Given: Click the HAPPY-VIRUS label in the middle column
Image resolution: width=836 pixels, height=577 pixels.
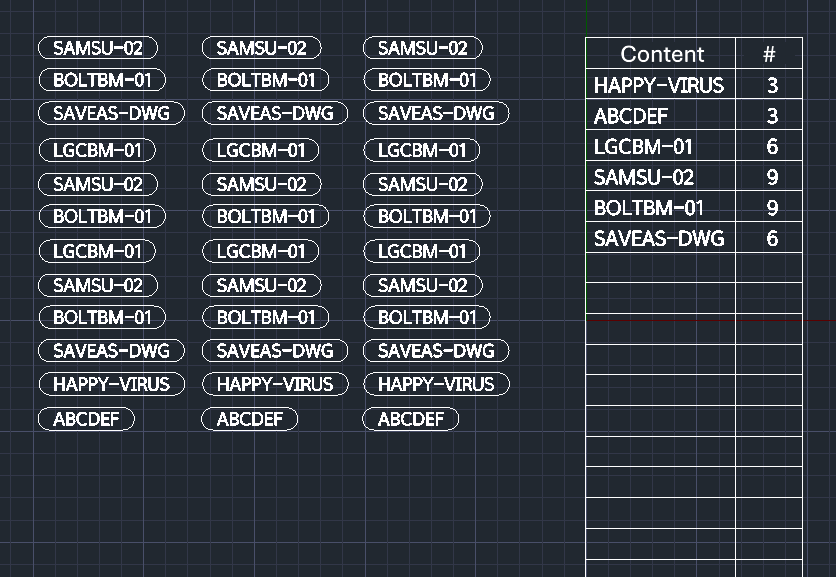Looking at the screenshot, I should pyautogui.click(x=274, y=384).
